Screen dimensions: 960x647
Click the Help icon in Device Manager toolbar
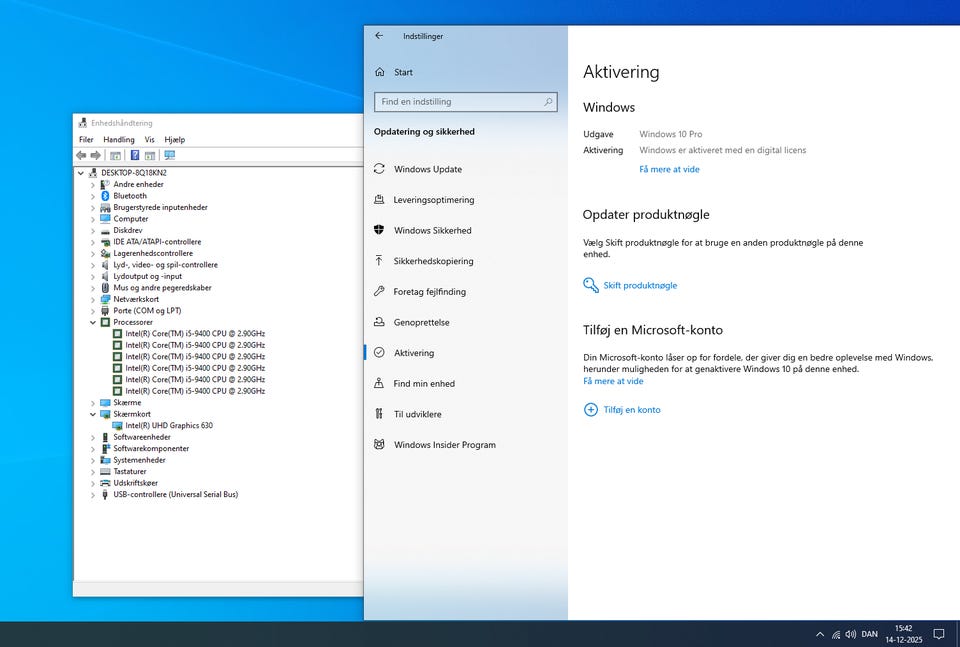point(135,155)
